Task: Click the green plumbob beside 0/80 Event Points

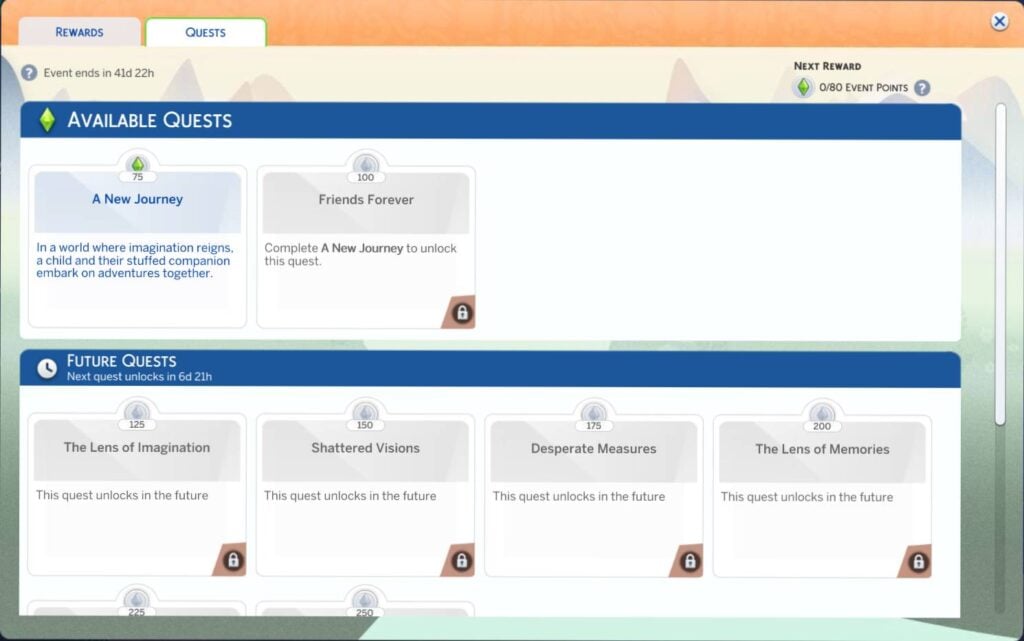Action: coord(803,87)
